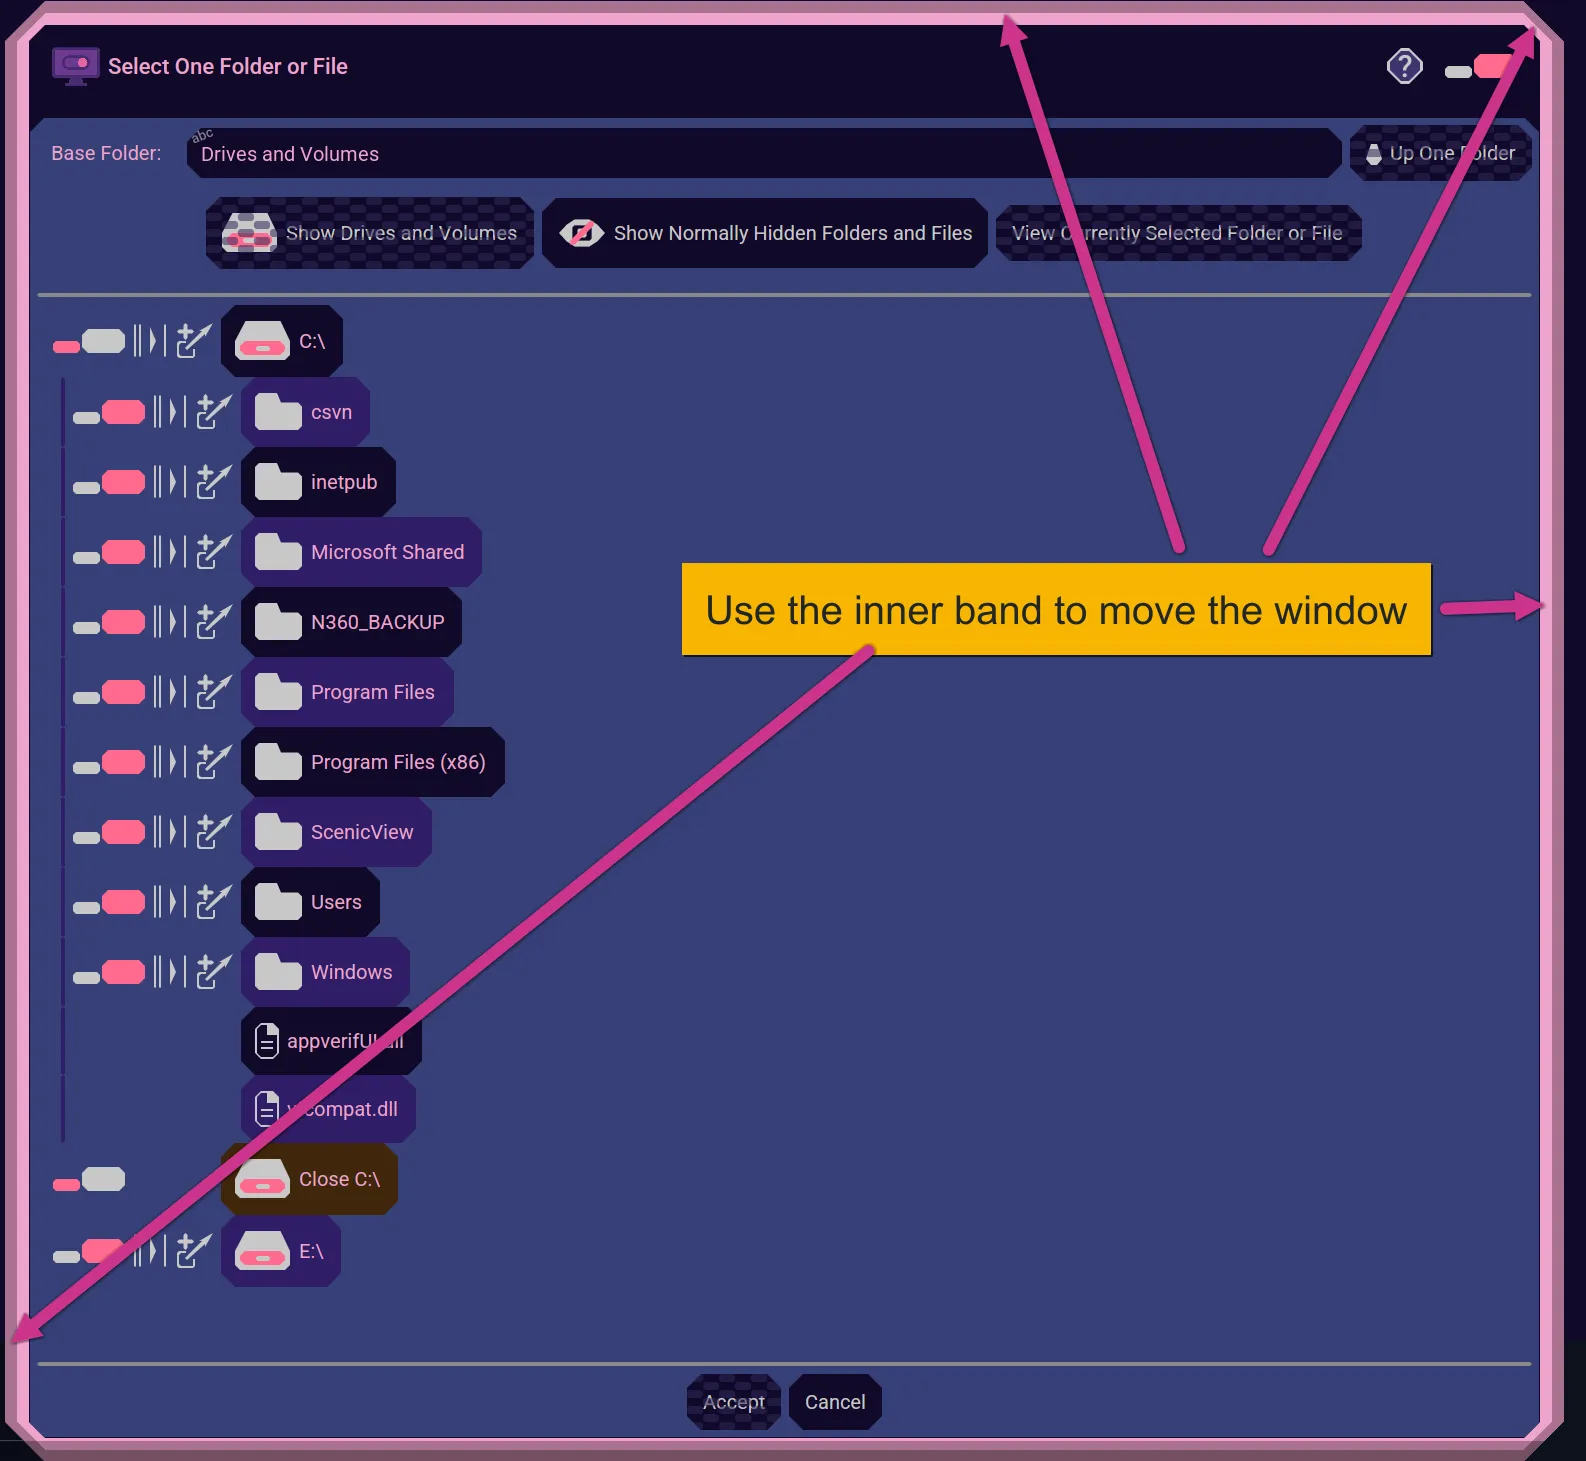Select the Microsoft Shared folder

pyautogui.click(x=361, y=552)
